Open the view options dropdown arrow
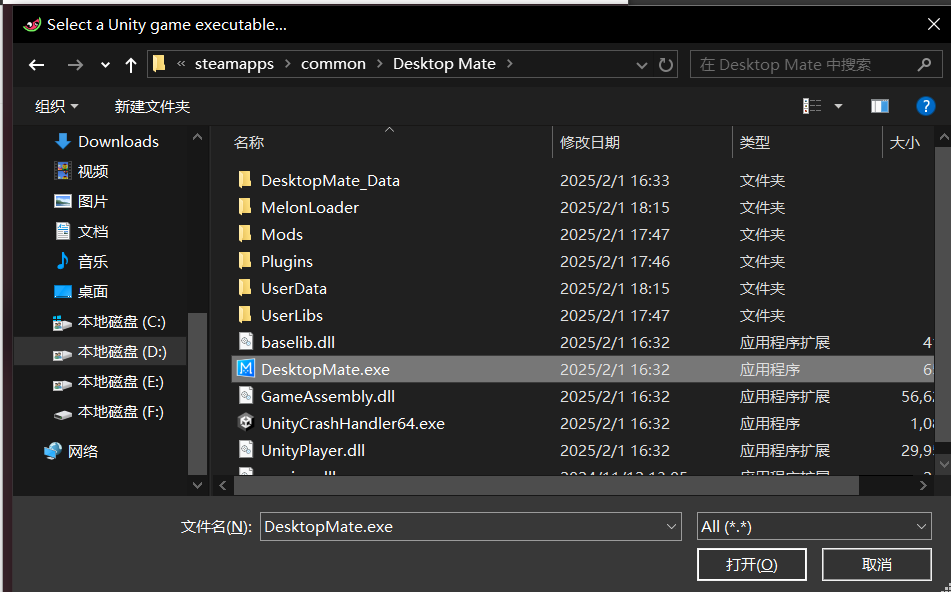 [838, 106]
